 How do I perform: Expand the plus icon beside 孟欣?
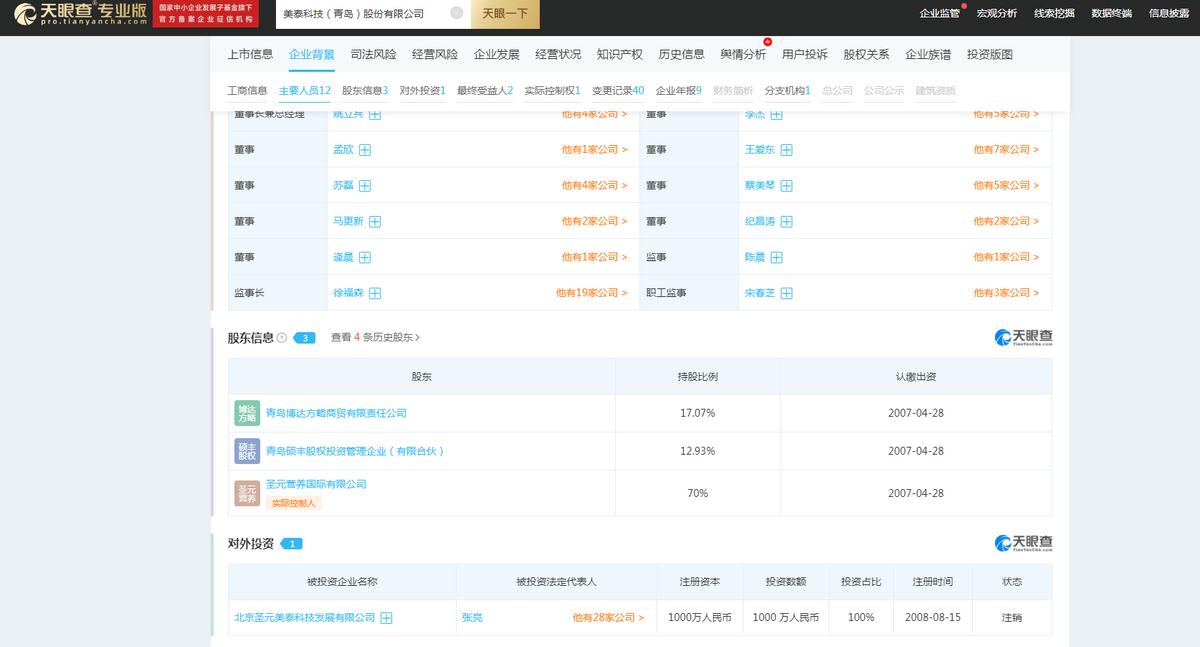pyautogui.click(x=365, y=149)
